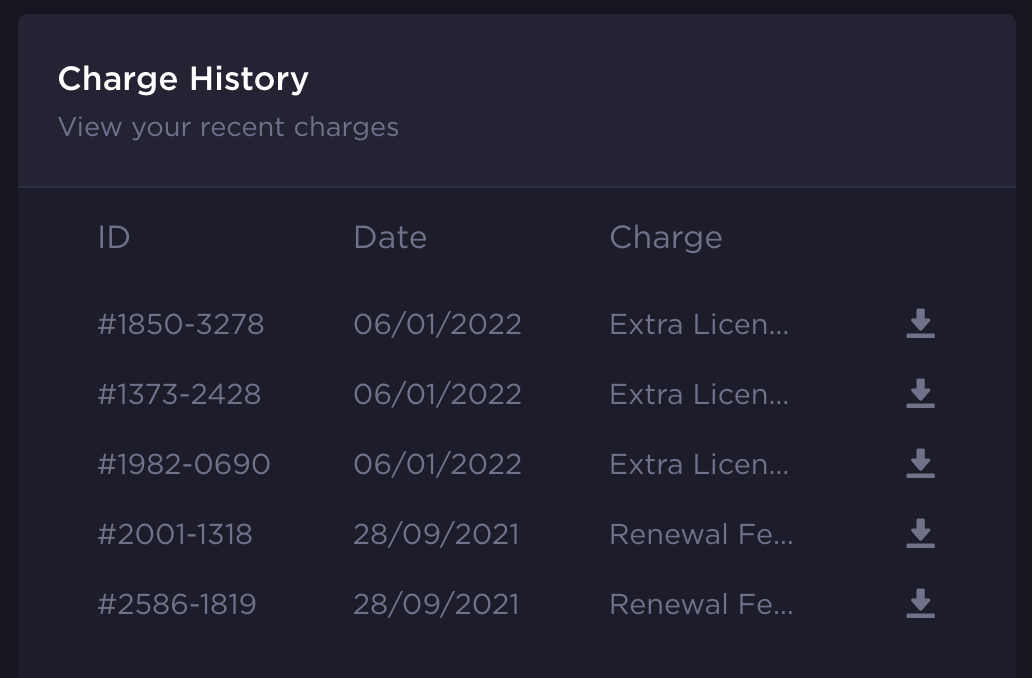The image size is (1032, 678).
Task: Sort table by Date column header
Action: click(x=390, y=237)
